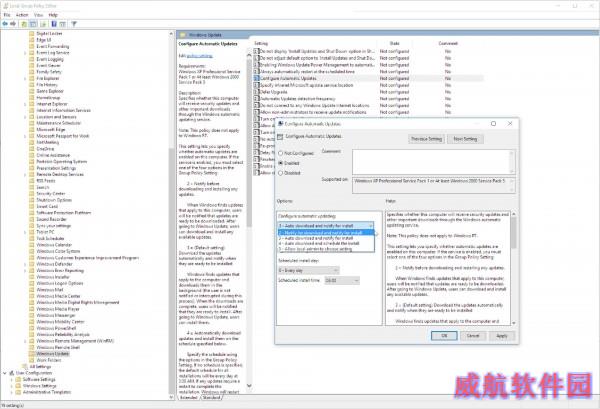
Task: Click the Previous Setting button
Action: (x=426, y=139)
